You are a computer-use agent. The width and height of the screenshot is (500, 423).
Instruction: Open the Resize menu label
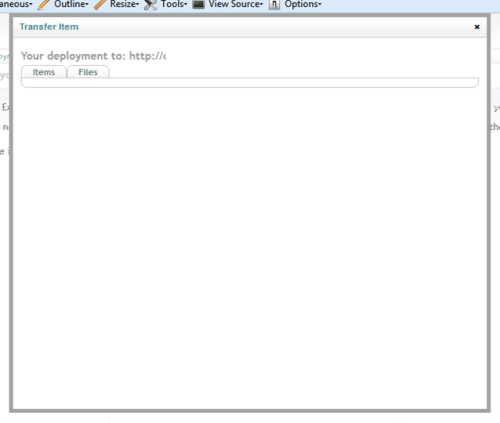pos(123,4)
